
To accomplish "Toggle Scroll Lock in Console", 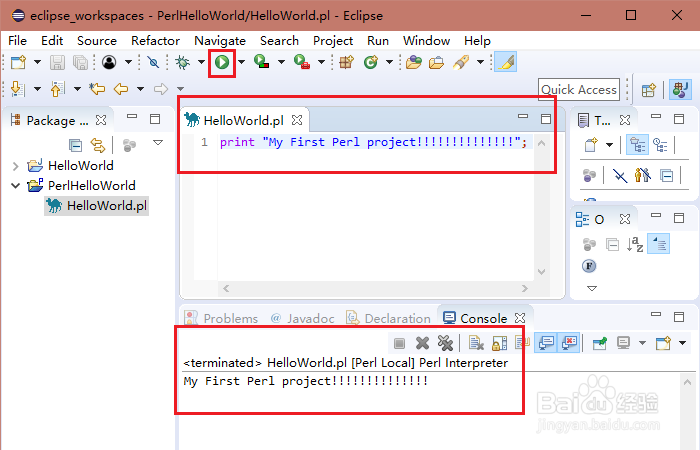I will pos(500,343).
